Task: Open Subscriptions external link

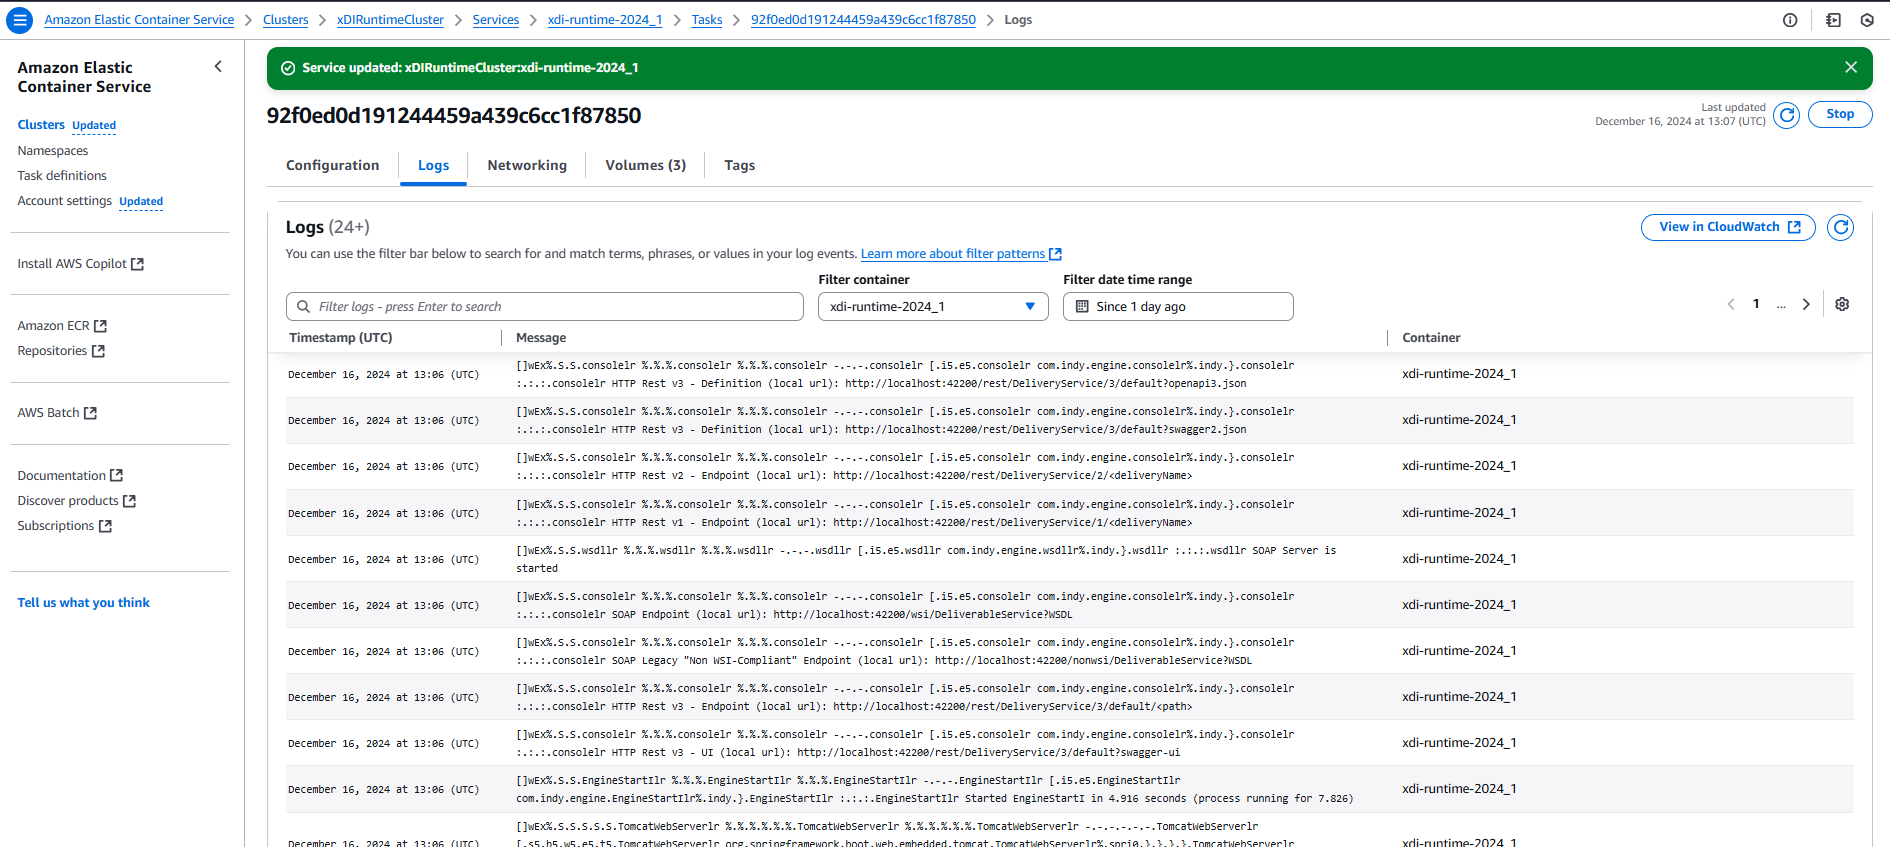Action: [x=65, y=526]
